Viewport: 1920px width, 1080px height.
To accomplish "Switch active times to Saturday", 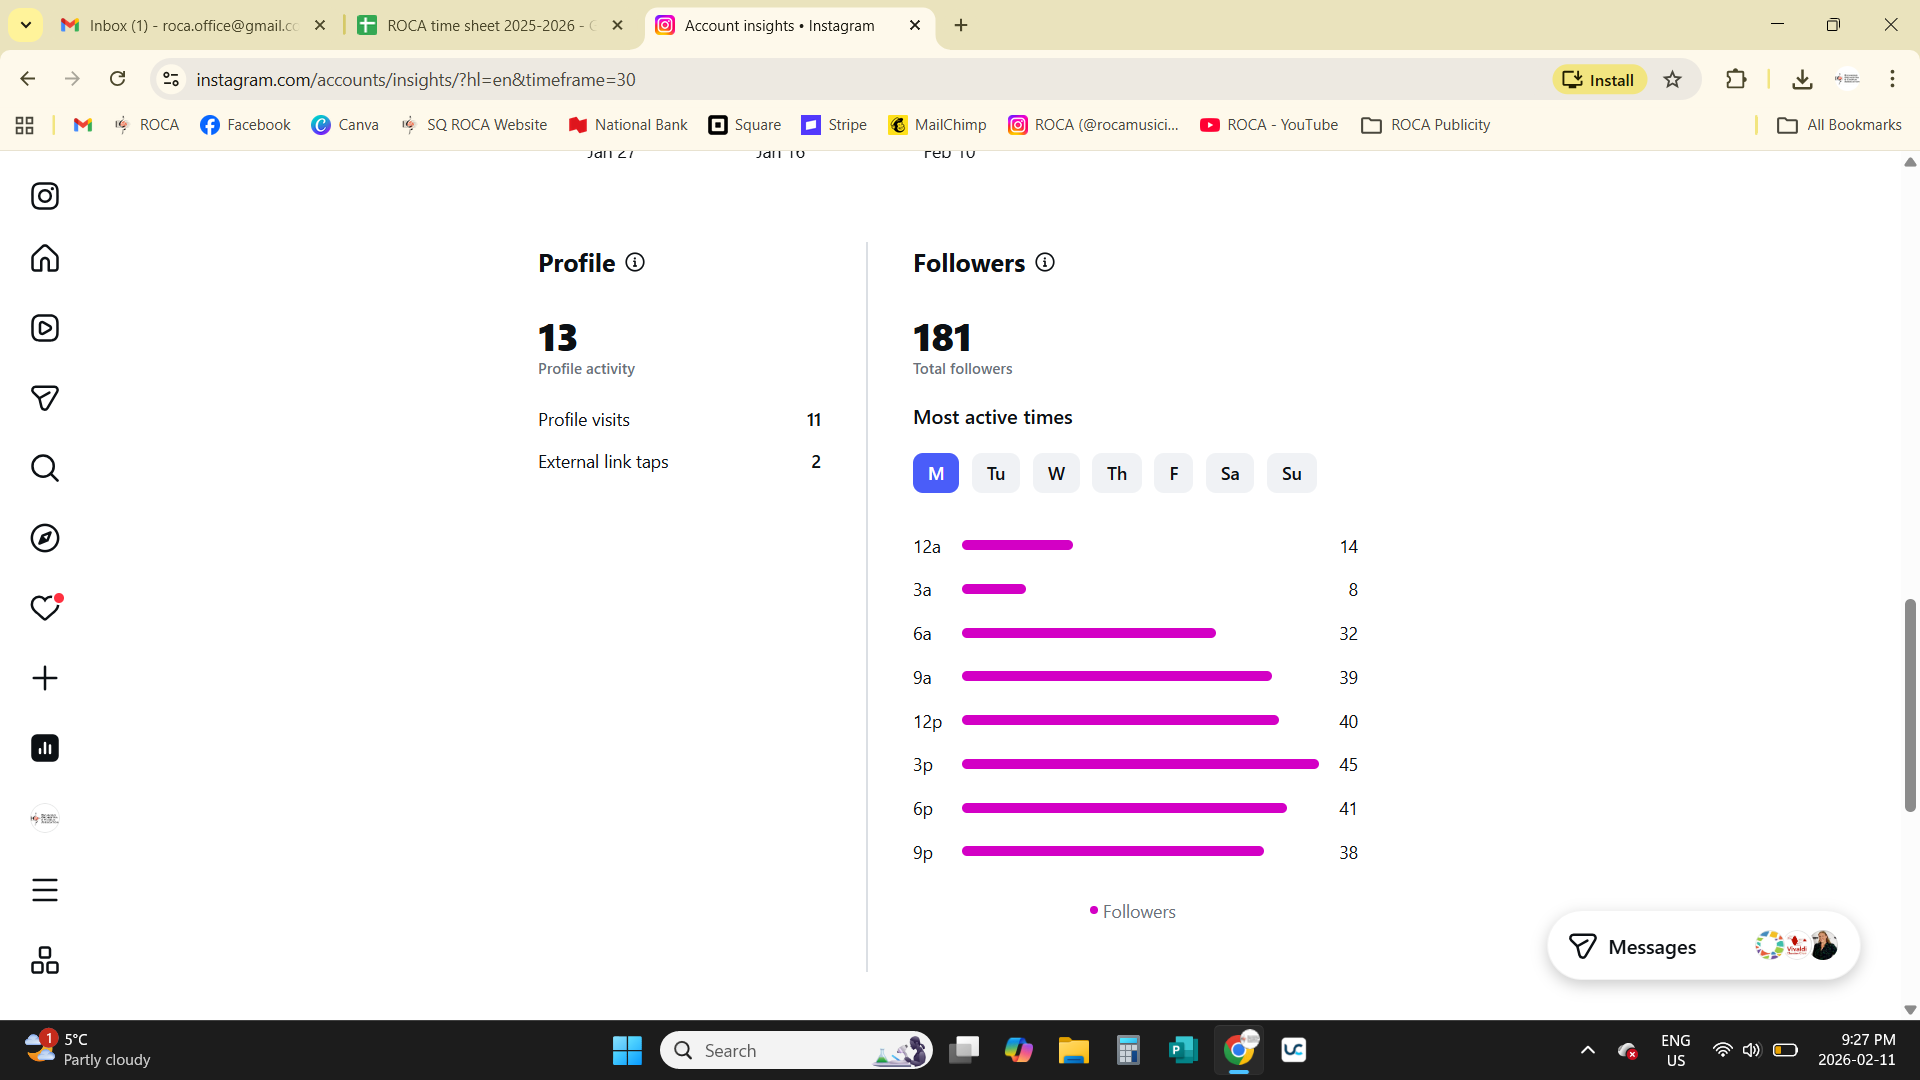I will (x=1229, y=473).
